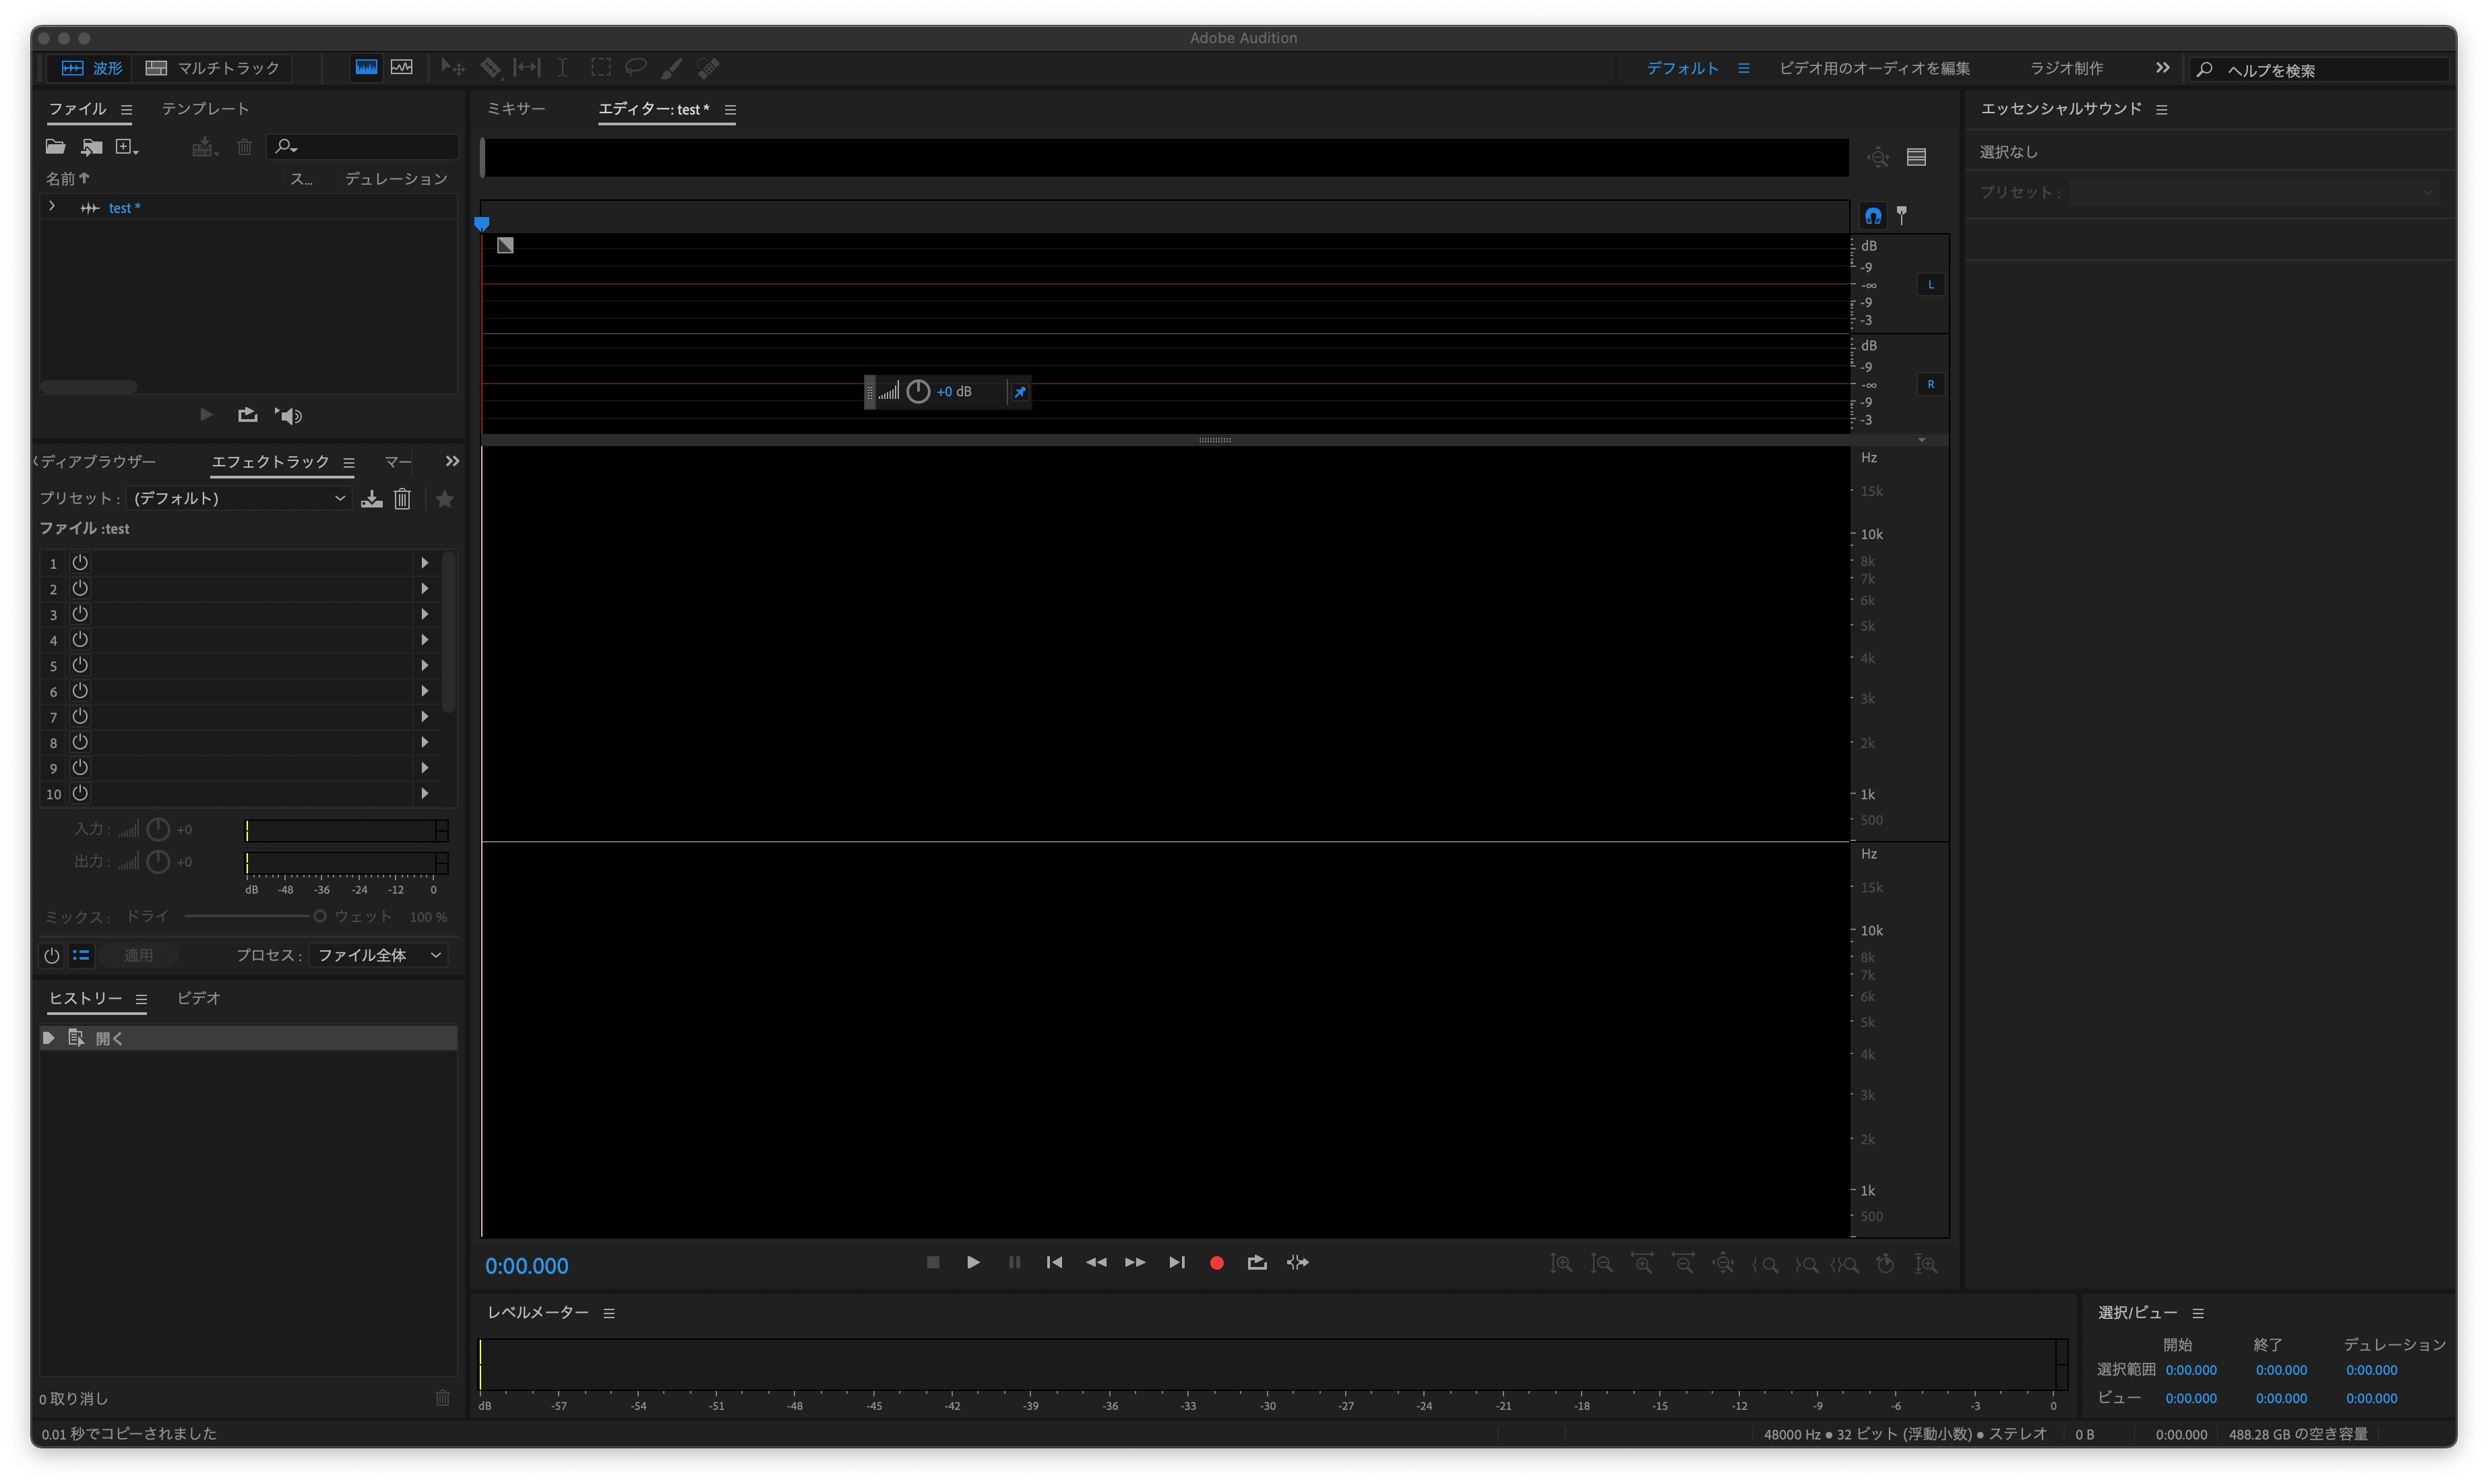Click the Open File folder icon
The height and width of the screenshot is (1484, 2488).
[x=56, y=147]
